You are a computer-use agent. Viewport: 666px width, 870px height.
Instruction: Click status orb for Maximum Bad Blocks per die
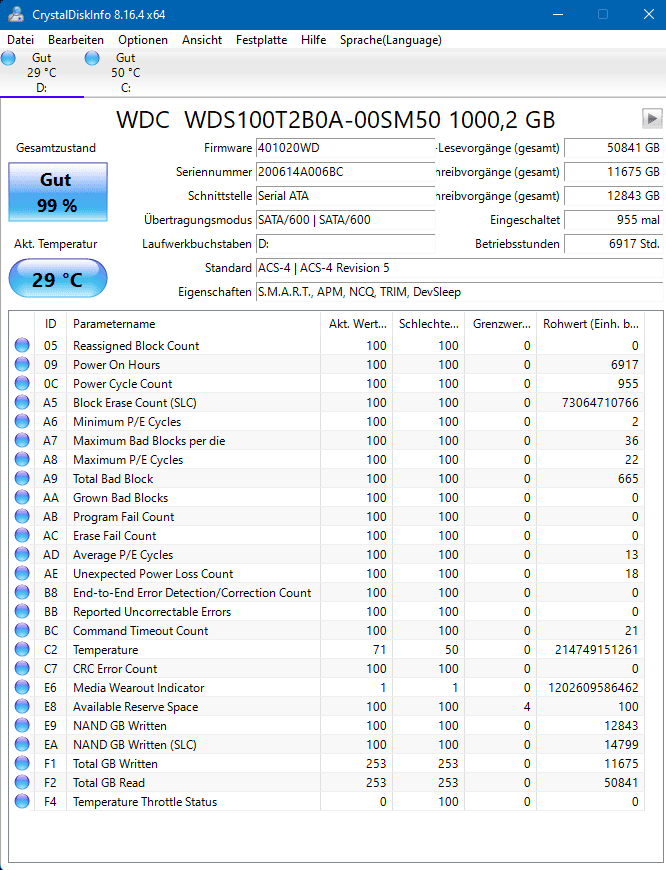coord(22,441)
